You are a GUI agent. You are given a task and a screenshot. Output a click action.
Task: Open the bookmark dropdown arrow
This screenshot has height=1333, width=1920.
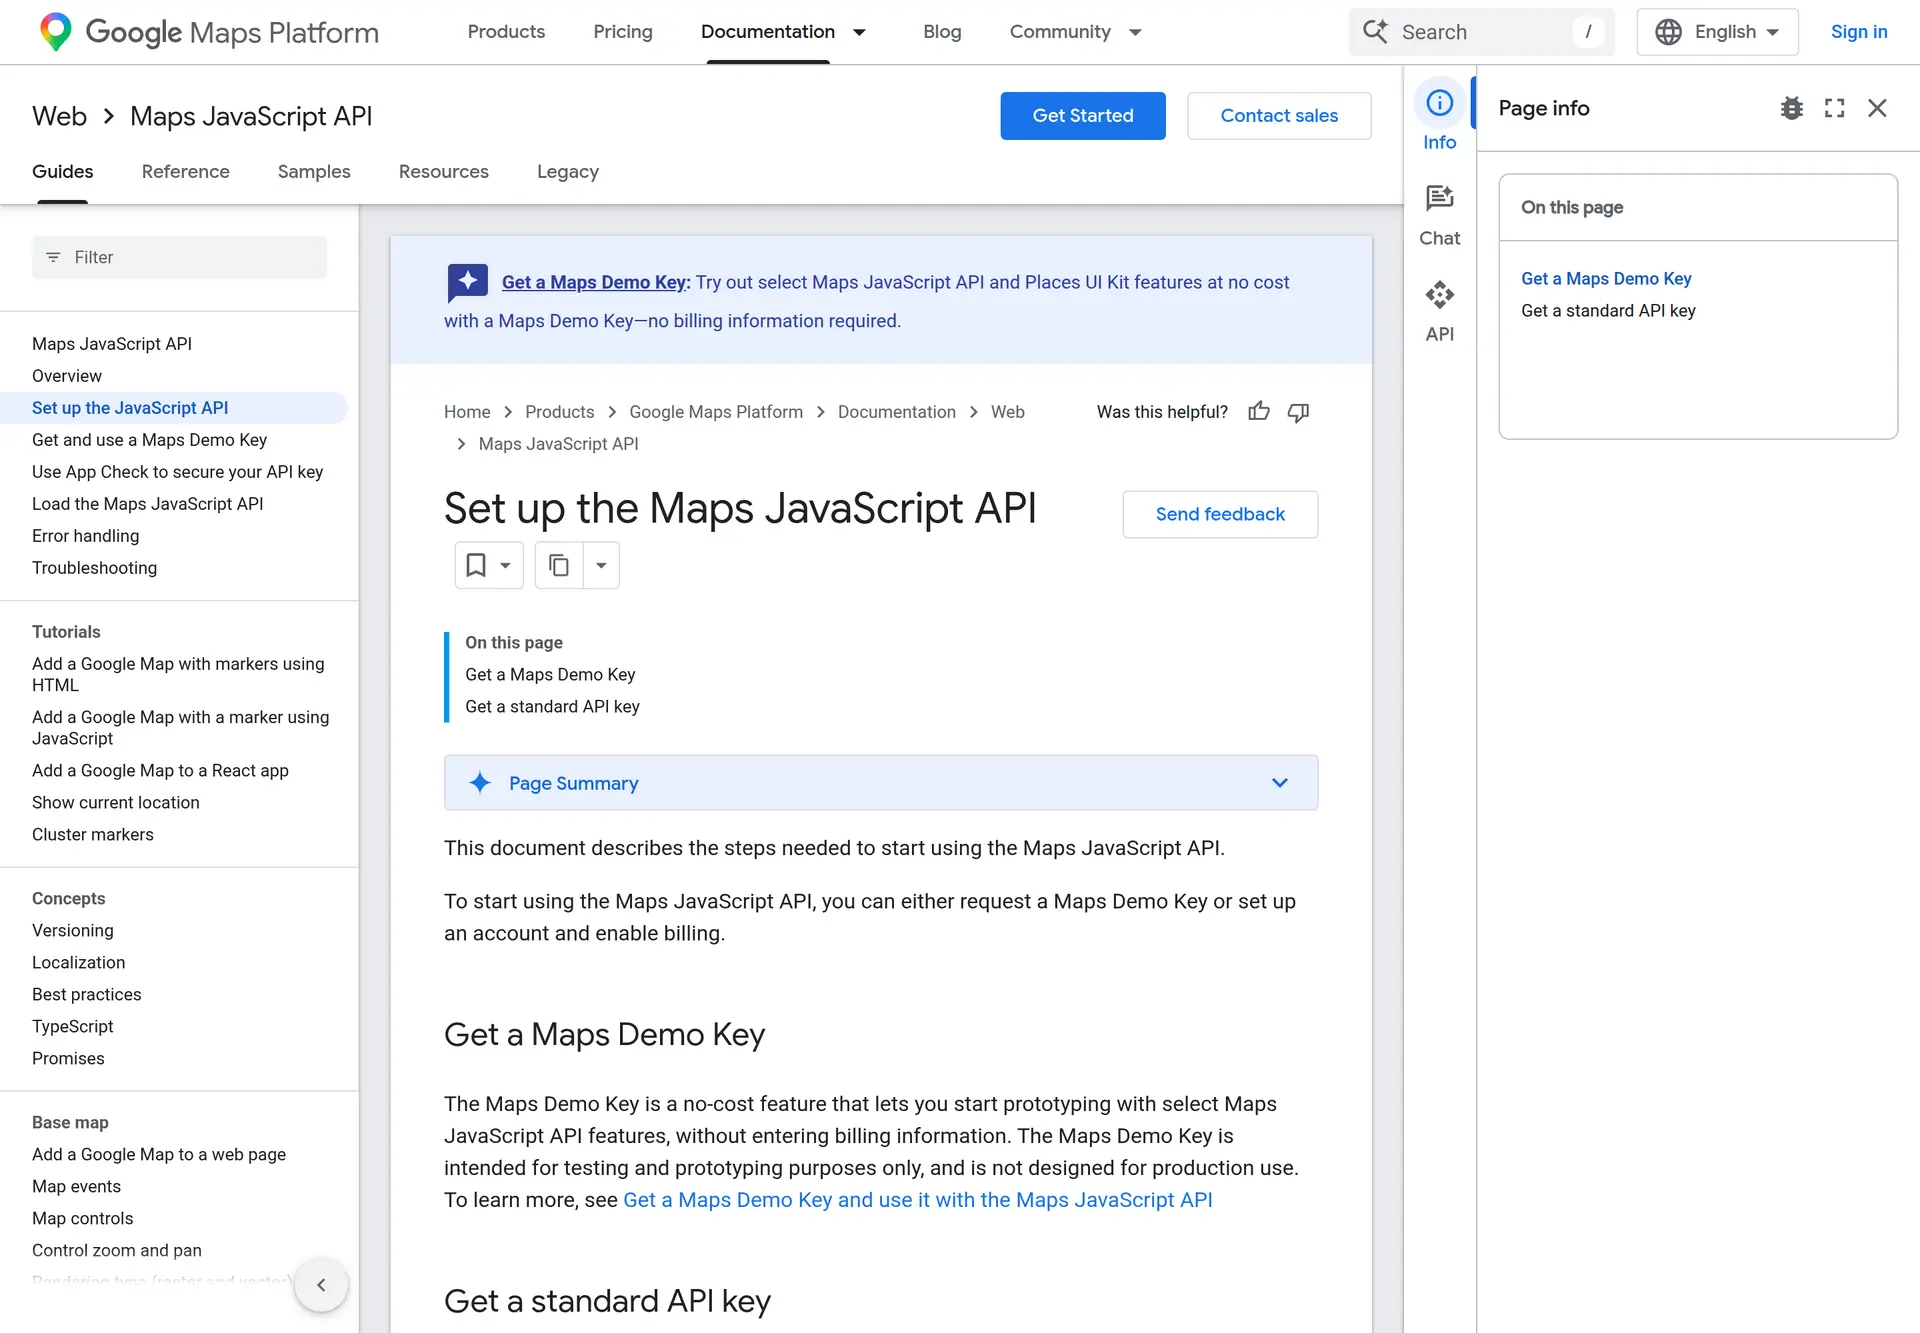coord(505,565)
